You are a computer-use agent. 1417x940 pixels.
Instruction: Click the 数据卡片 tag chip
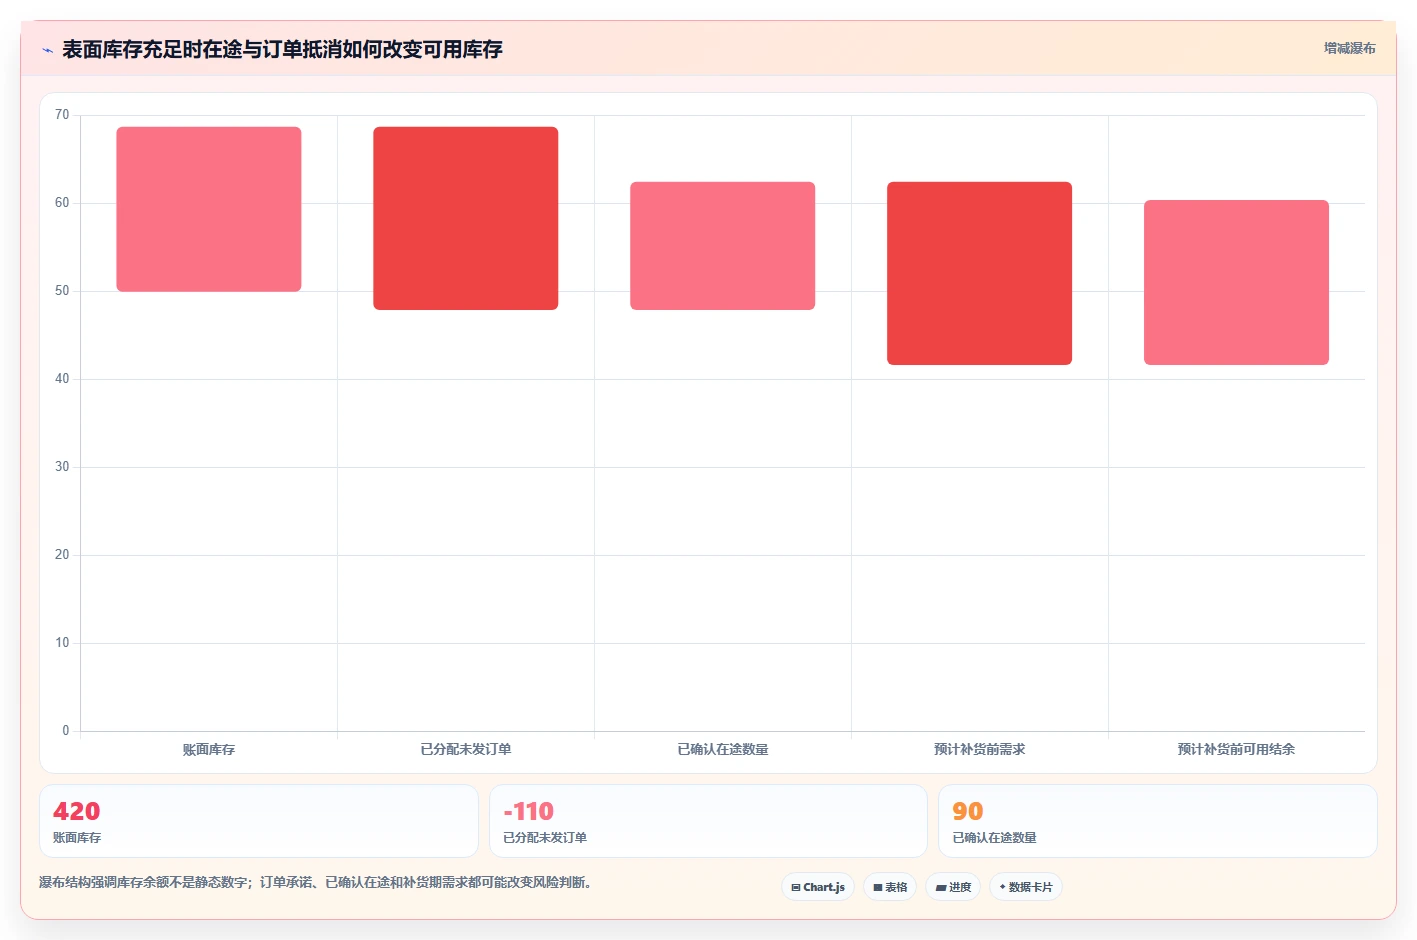coord(1026,887)
